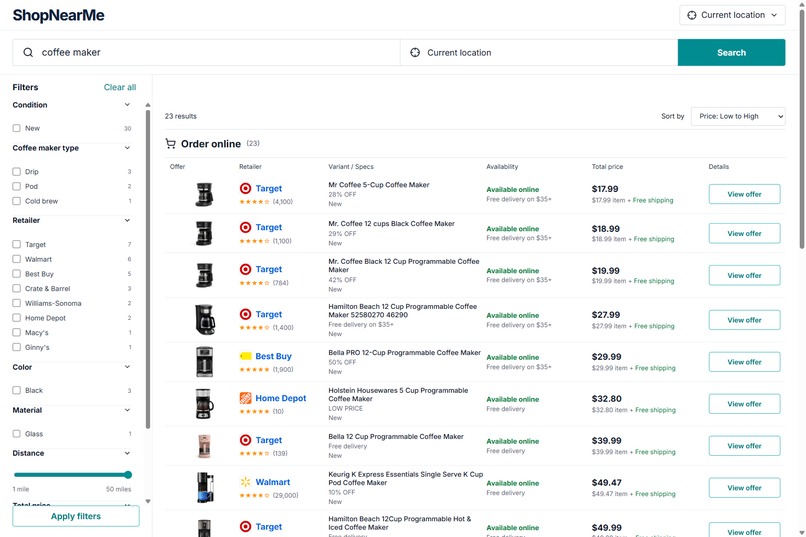Click the coffee maker search field
Image resolution: width=806 pixels, height=537 pixels.
point(206,52)
